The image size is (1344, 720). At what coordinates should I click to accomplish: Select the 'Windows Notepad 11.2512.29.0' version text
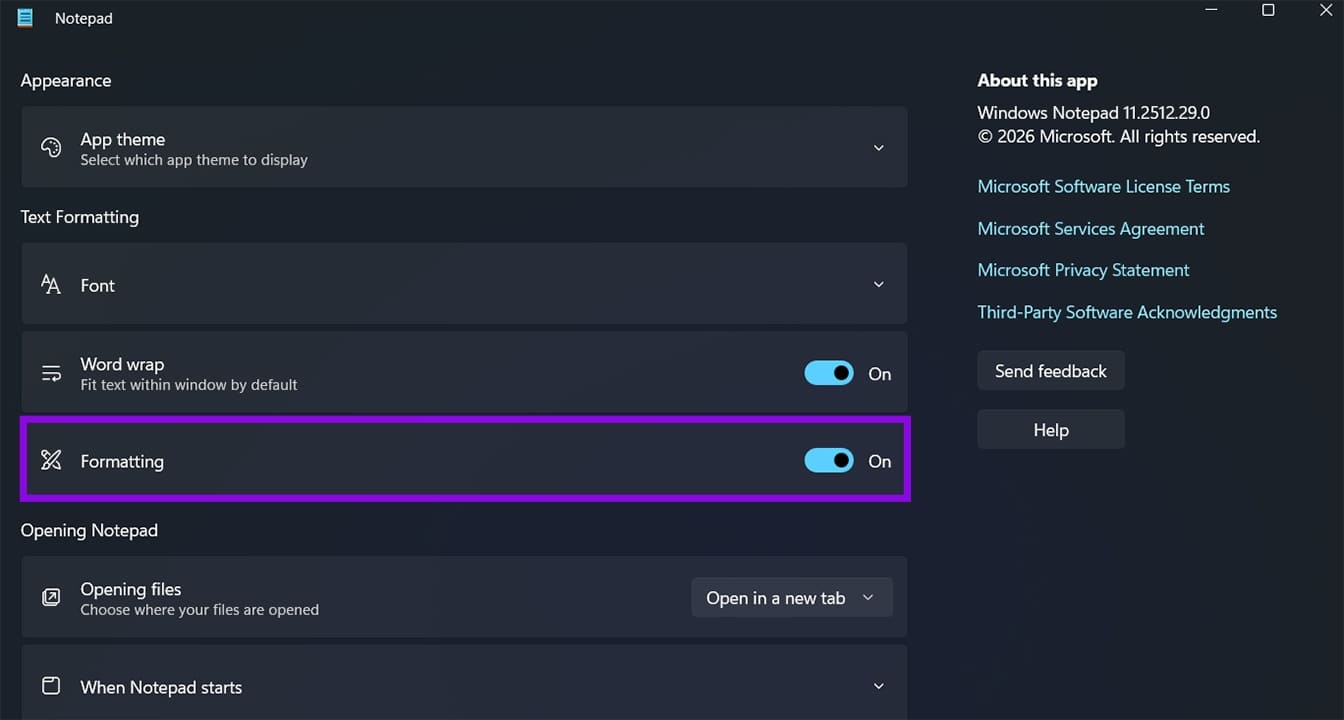pyautogui.click(x=1094, y=113)
